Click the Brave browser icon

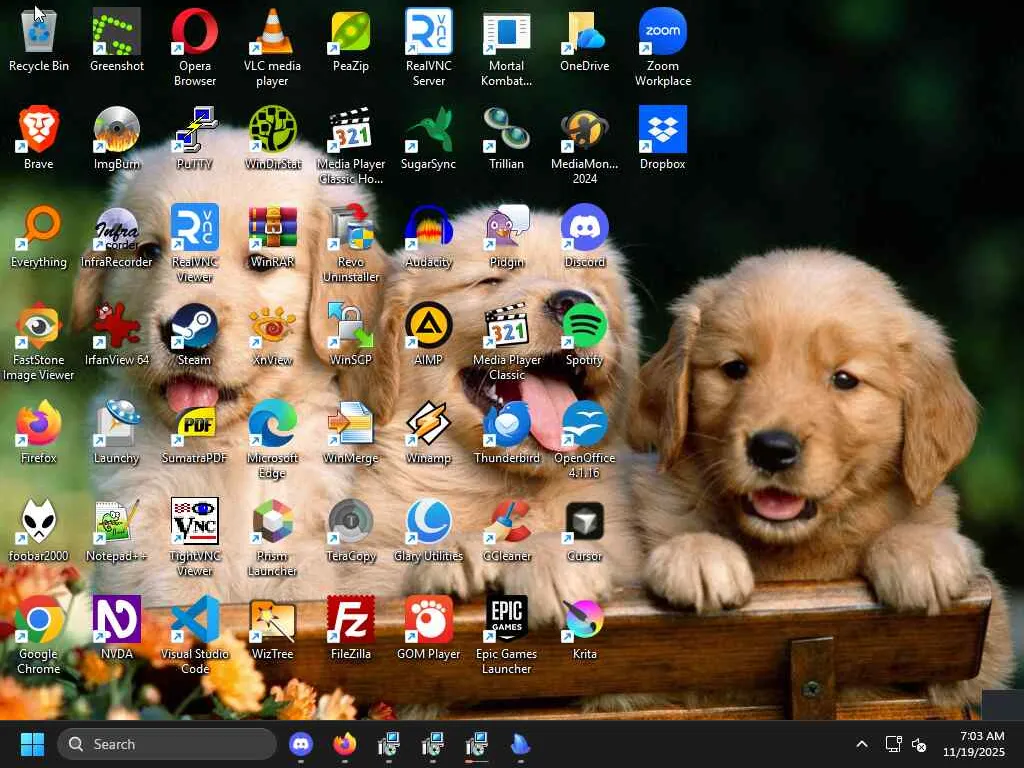[39, 138]
